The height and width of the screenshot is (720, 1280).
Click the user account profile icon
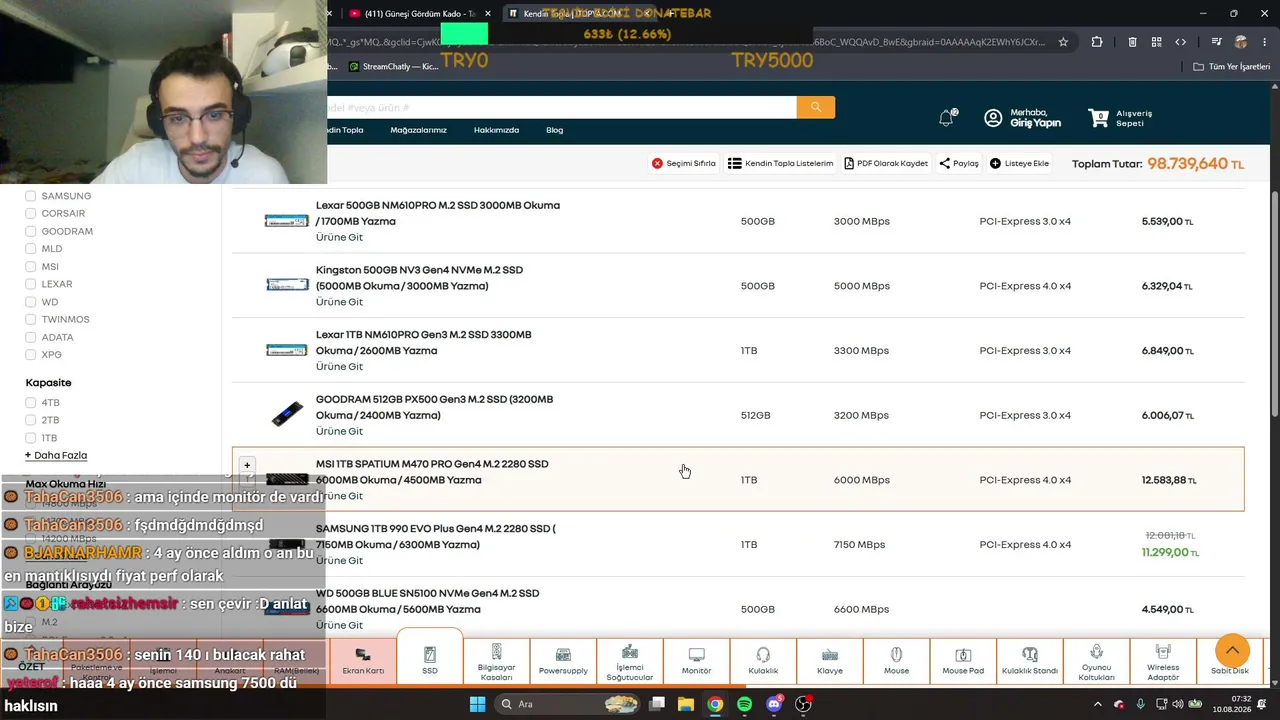point(993,118)
